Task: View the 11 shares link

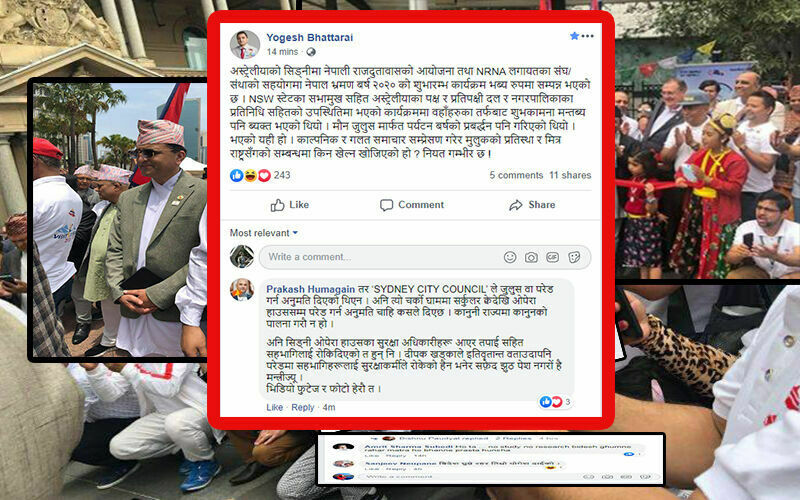Action: 570,175
